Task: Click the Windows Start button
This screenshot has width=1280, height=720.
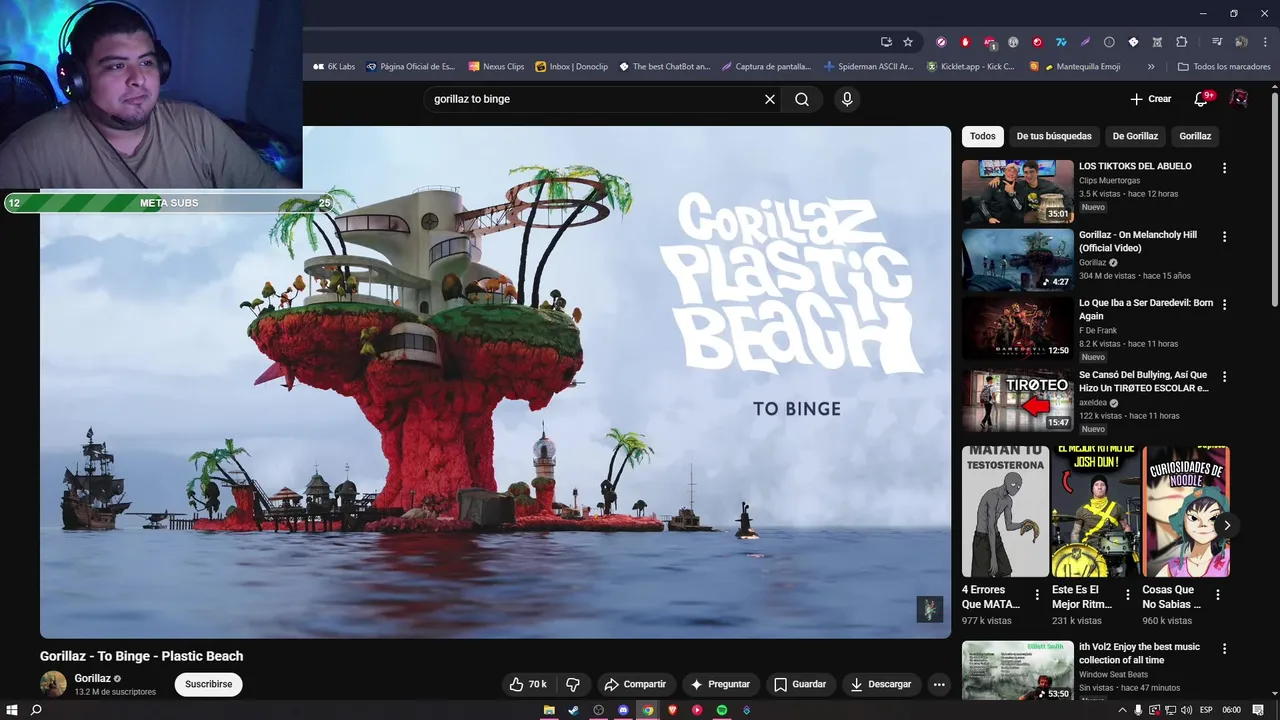Action: [x=12, y=710]
